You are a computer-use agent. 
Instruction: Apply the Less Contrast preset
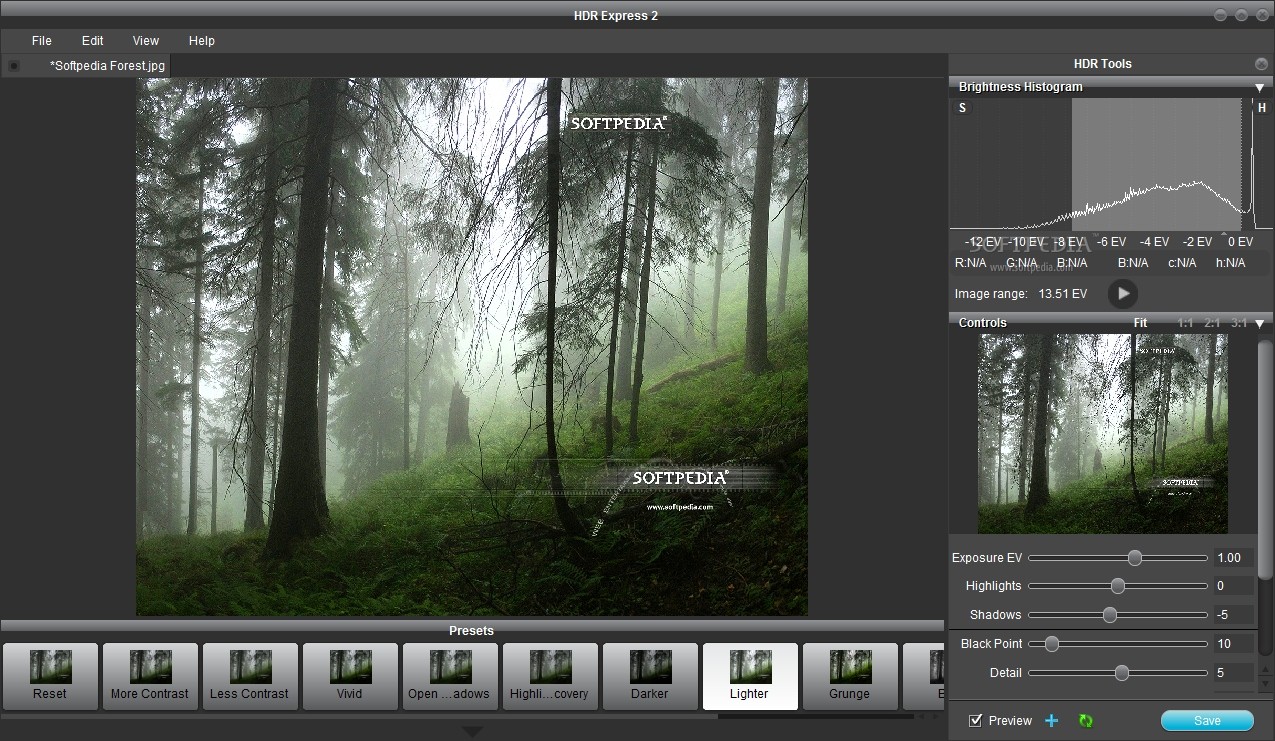coord(250,677)
